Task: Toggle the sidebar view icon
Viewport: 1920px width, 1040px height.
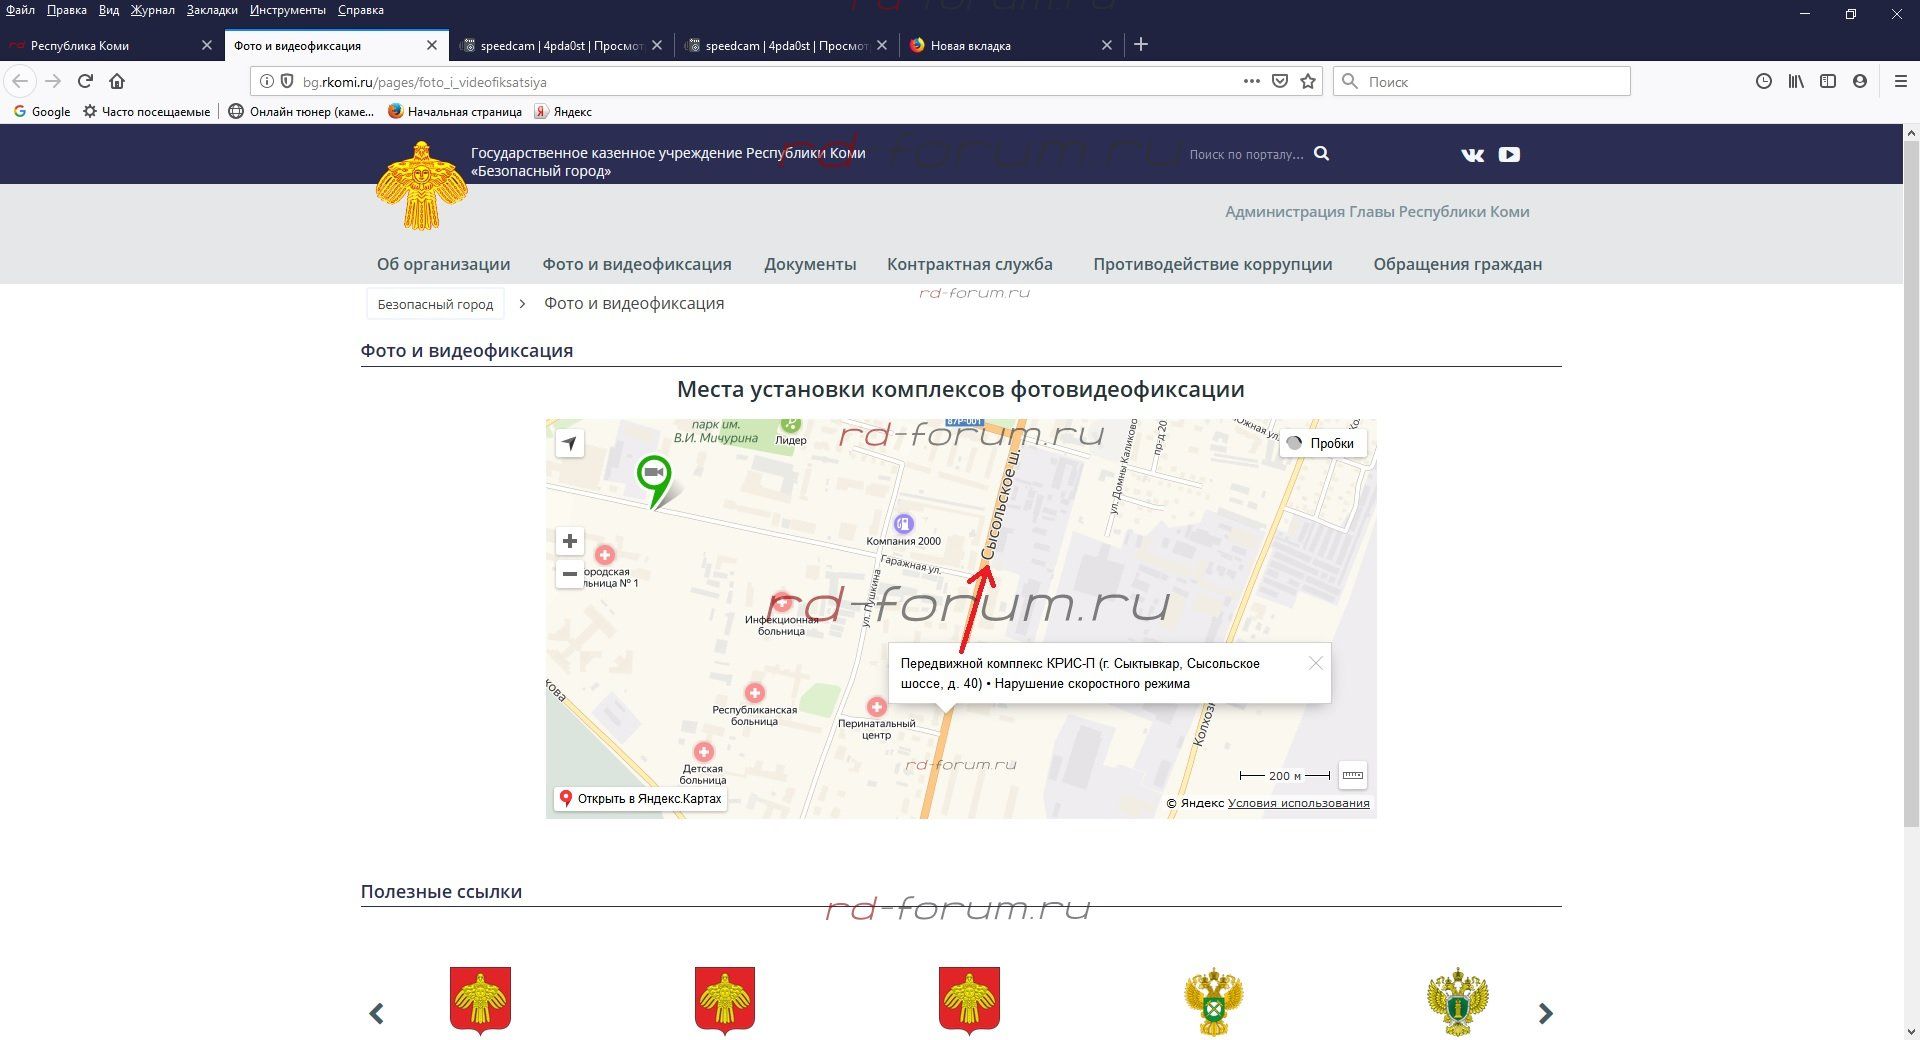Action: (1828, 81)
